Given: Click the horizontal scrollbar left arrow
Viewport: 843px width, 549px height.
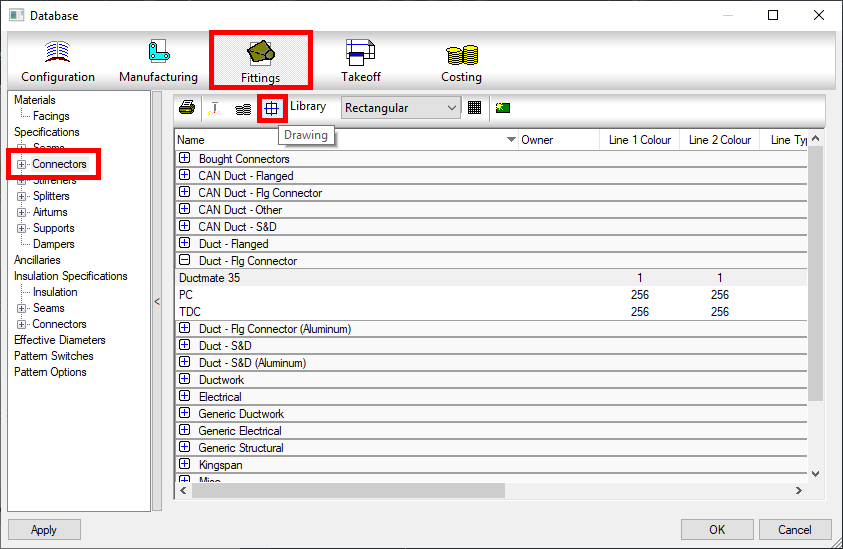Looking at the screenshot, I should click(183, 490).
